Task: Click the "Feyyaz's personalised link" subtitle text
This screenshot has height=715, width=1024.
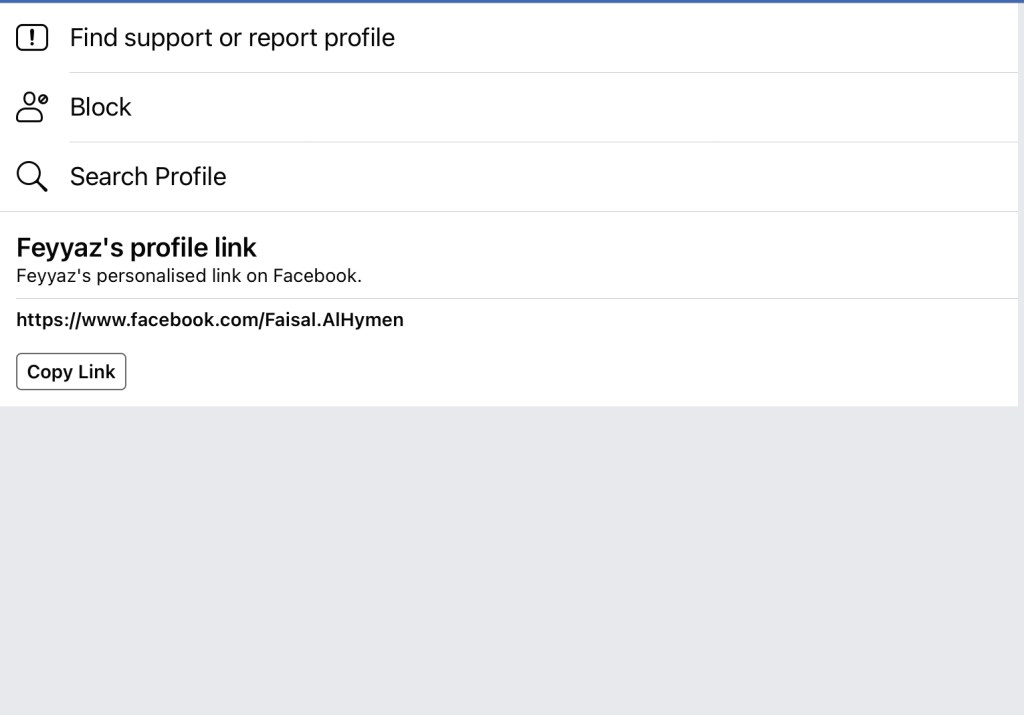Action: (189, 276)
